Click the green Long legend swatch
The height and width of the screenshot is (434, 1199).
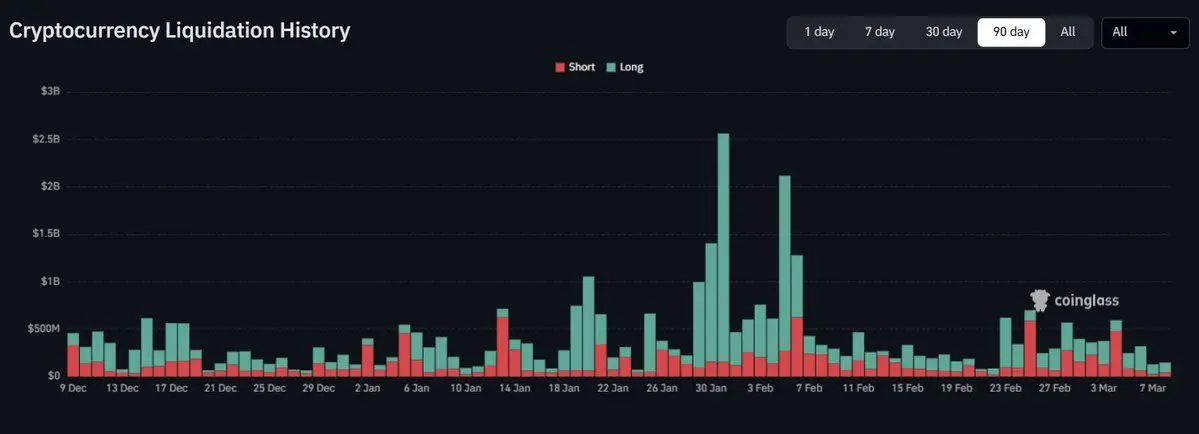[610, 67]
